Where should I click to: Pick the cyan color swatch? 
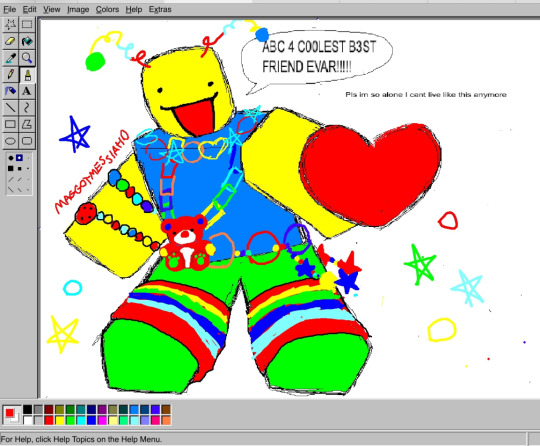(x=81, y=420)
